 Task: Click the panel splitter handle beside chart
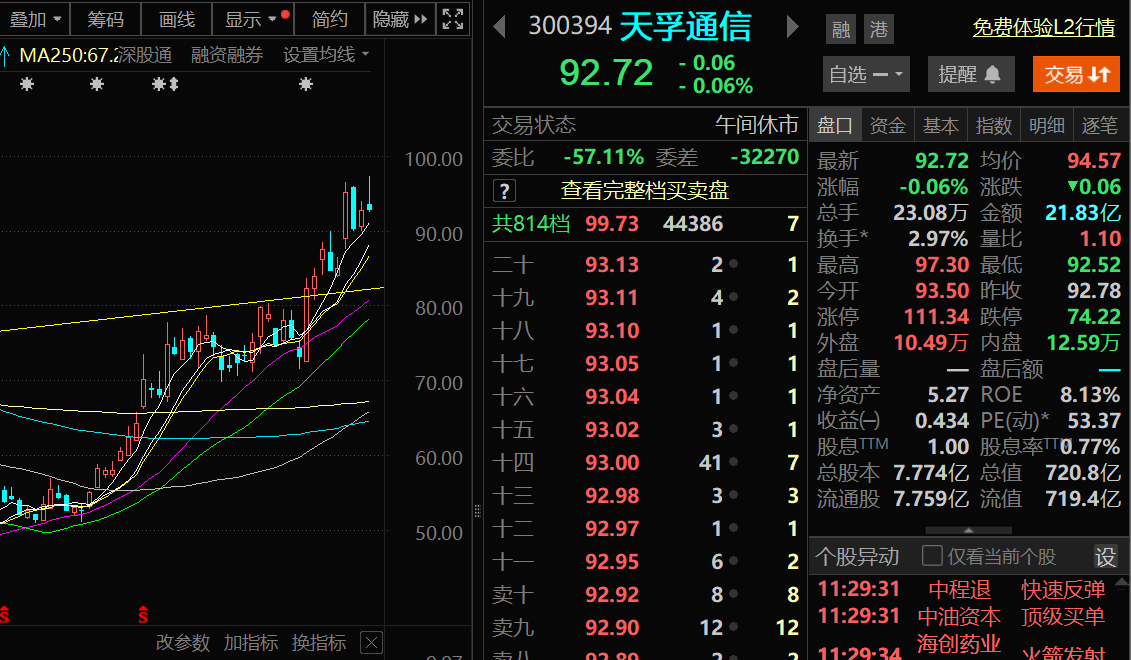pos(478,511)
